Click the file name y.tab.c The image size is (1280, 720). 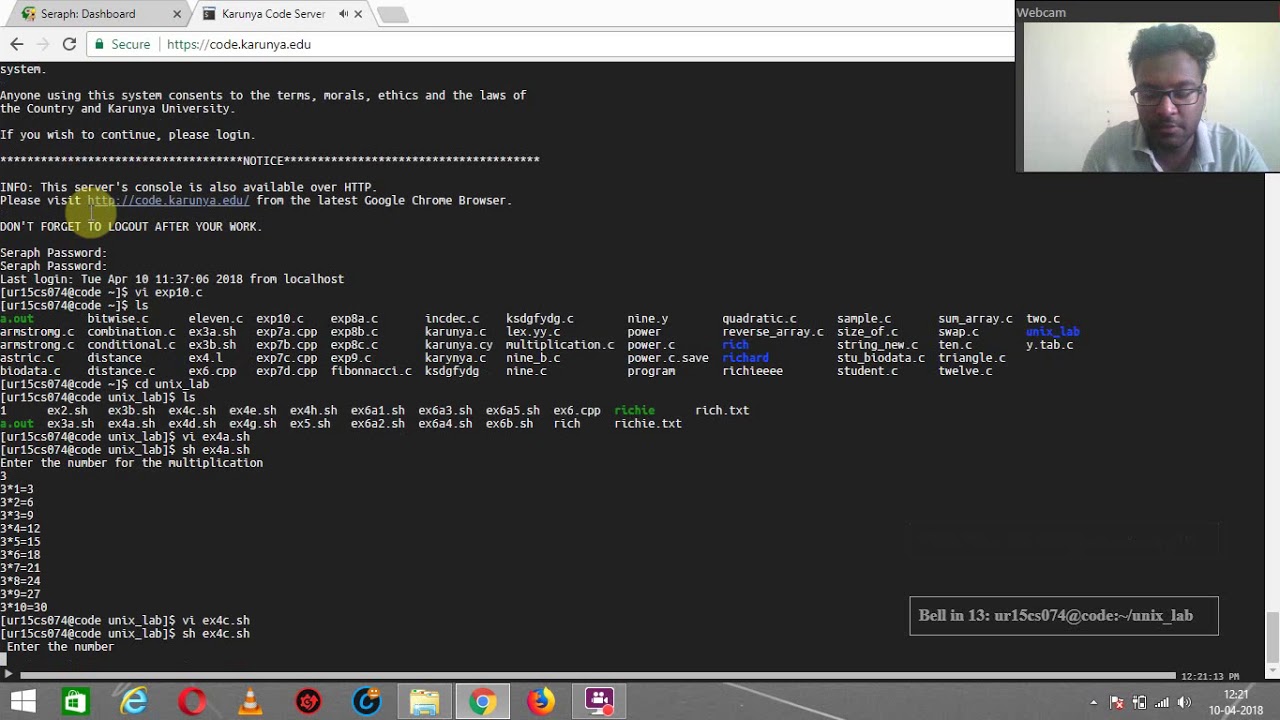click(1050, 345)
